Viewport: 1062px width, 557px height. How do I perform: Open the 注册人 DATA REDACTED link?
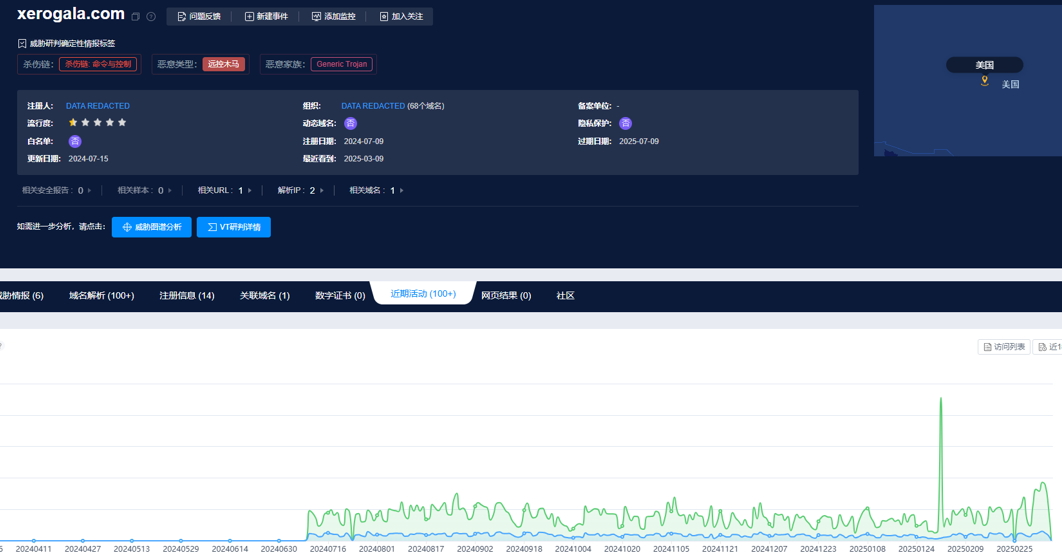point(98,106)
